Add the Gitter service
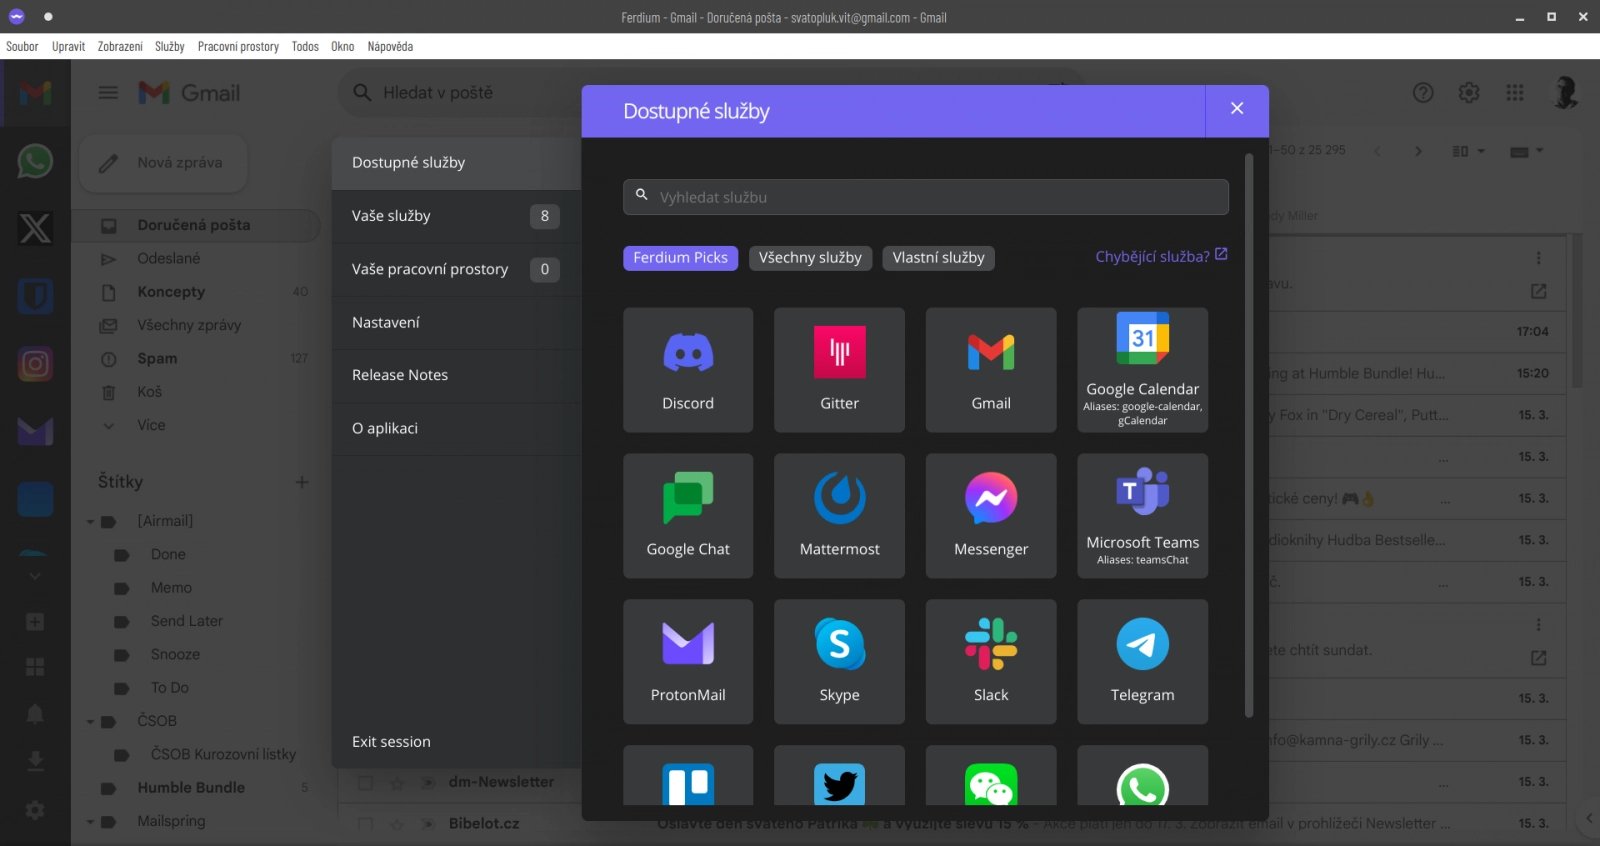This screenshot has width=1600, height=846. click(x=839, y=370)
